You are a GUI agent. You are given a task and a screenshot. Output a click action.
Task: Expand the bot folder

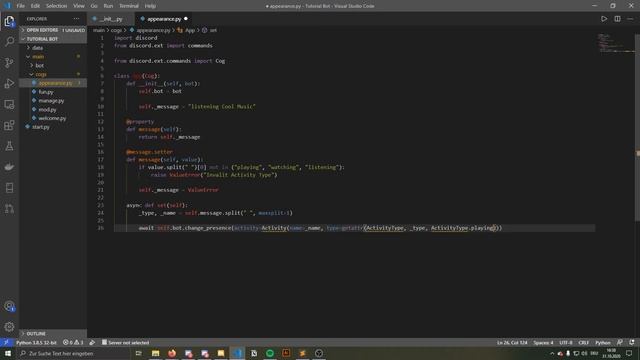click(53, 65)
